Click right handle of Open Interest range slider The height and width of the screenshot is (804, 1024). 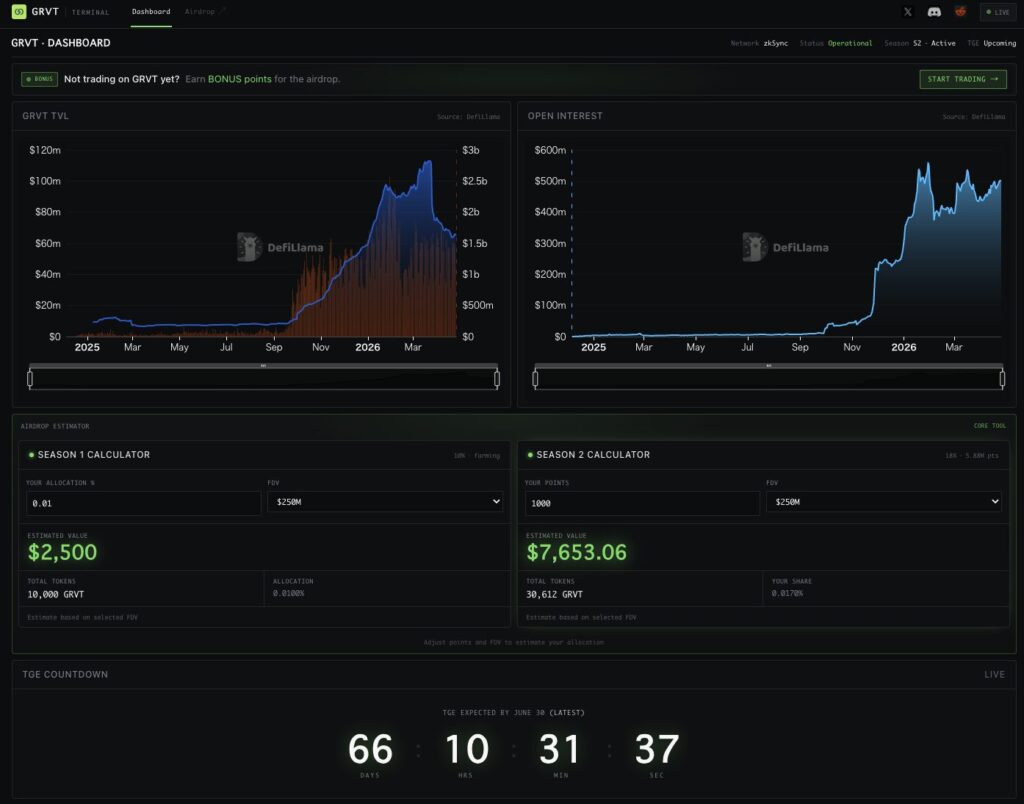coord(1002,379)
